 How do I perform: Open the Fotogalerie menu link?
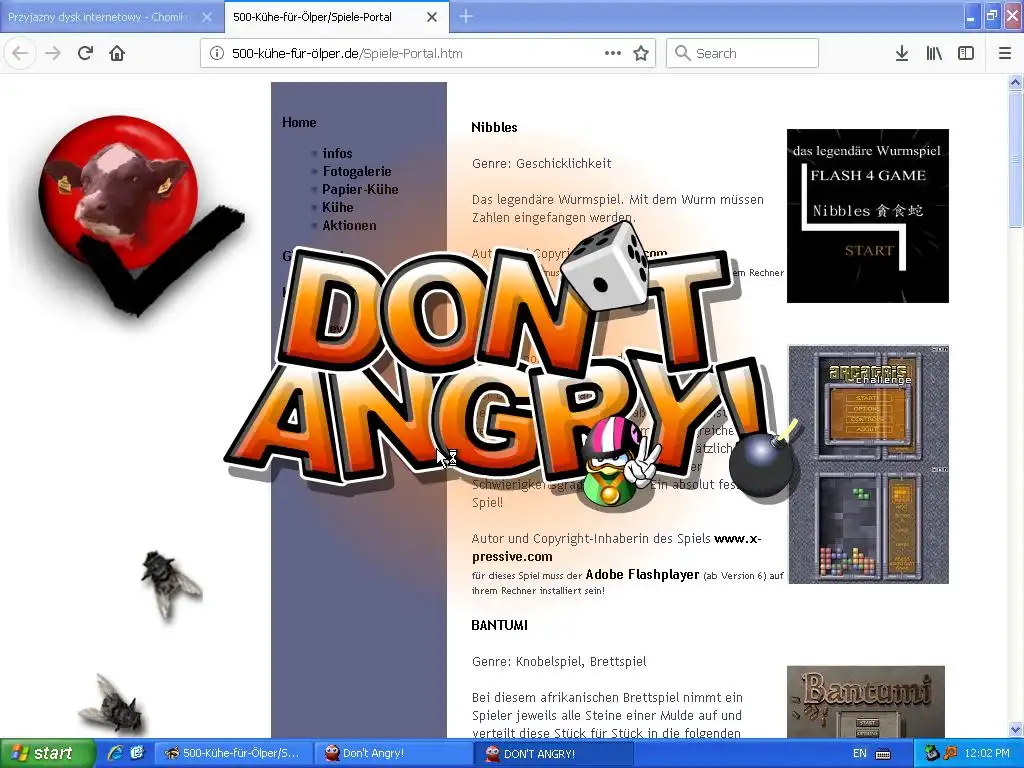tap(357, 171)
